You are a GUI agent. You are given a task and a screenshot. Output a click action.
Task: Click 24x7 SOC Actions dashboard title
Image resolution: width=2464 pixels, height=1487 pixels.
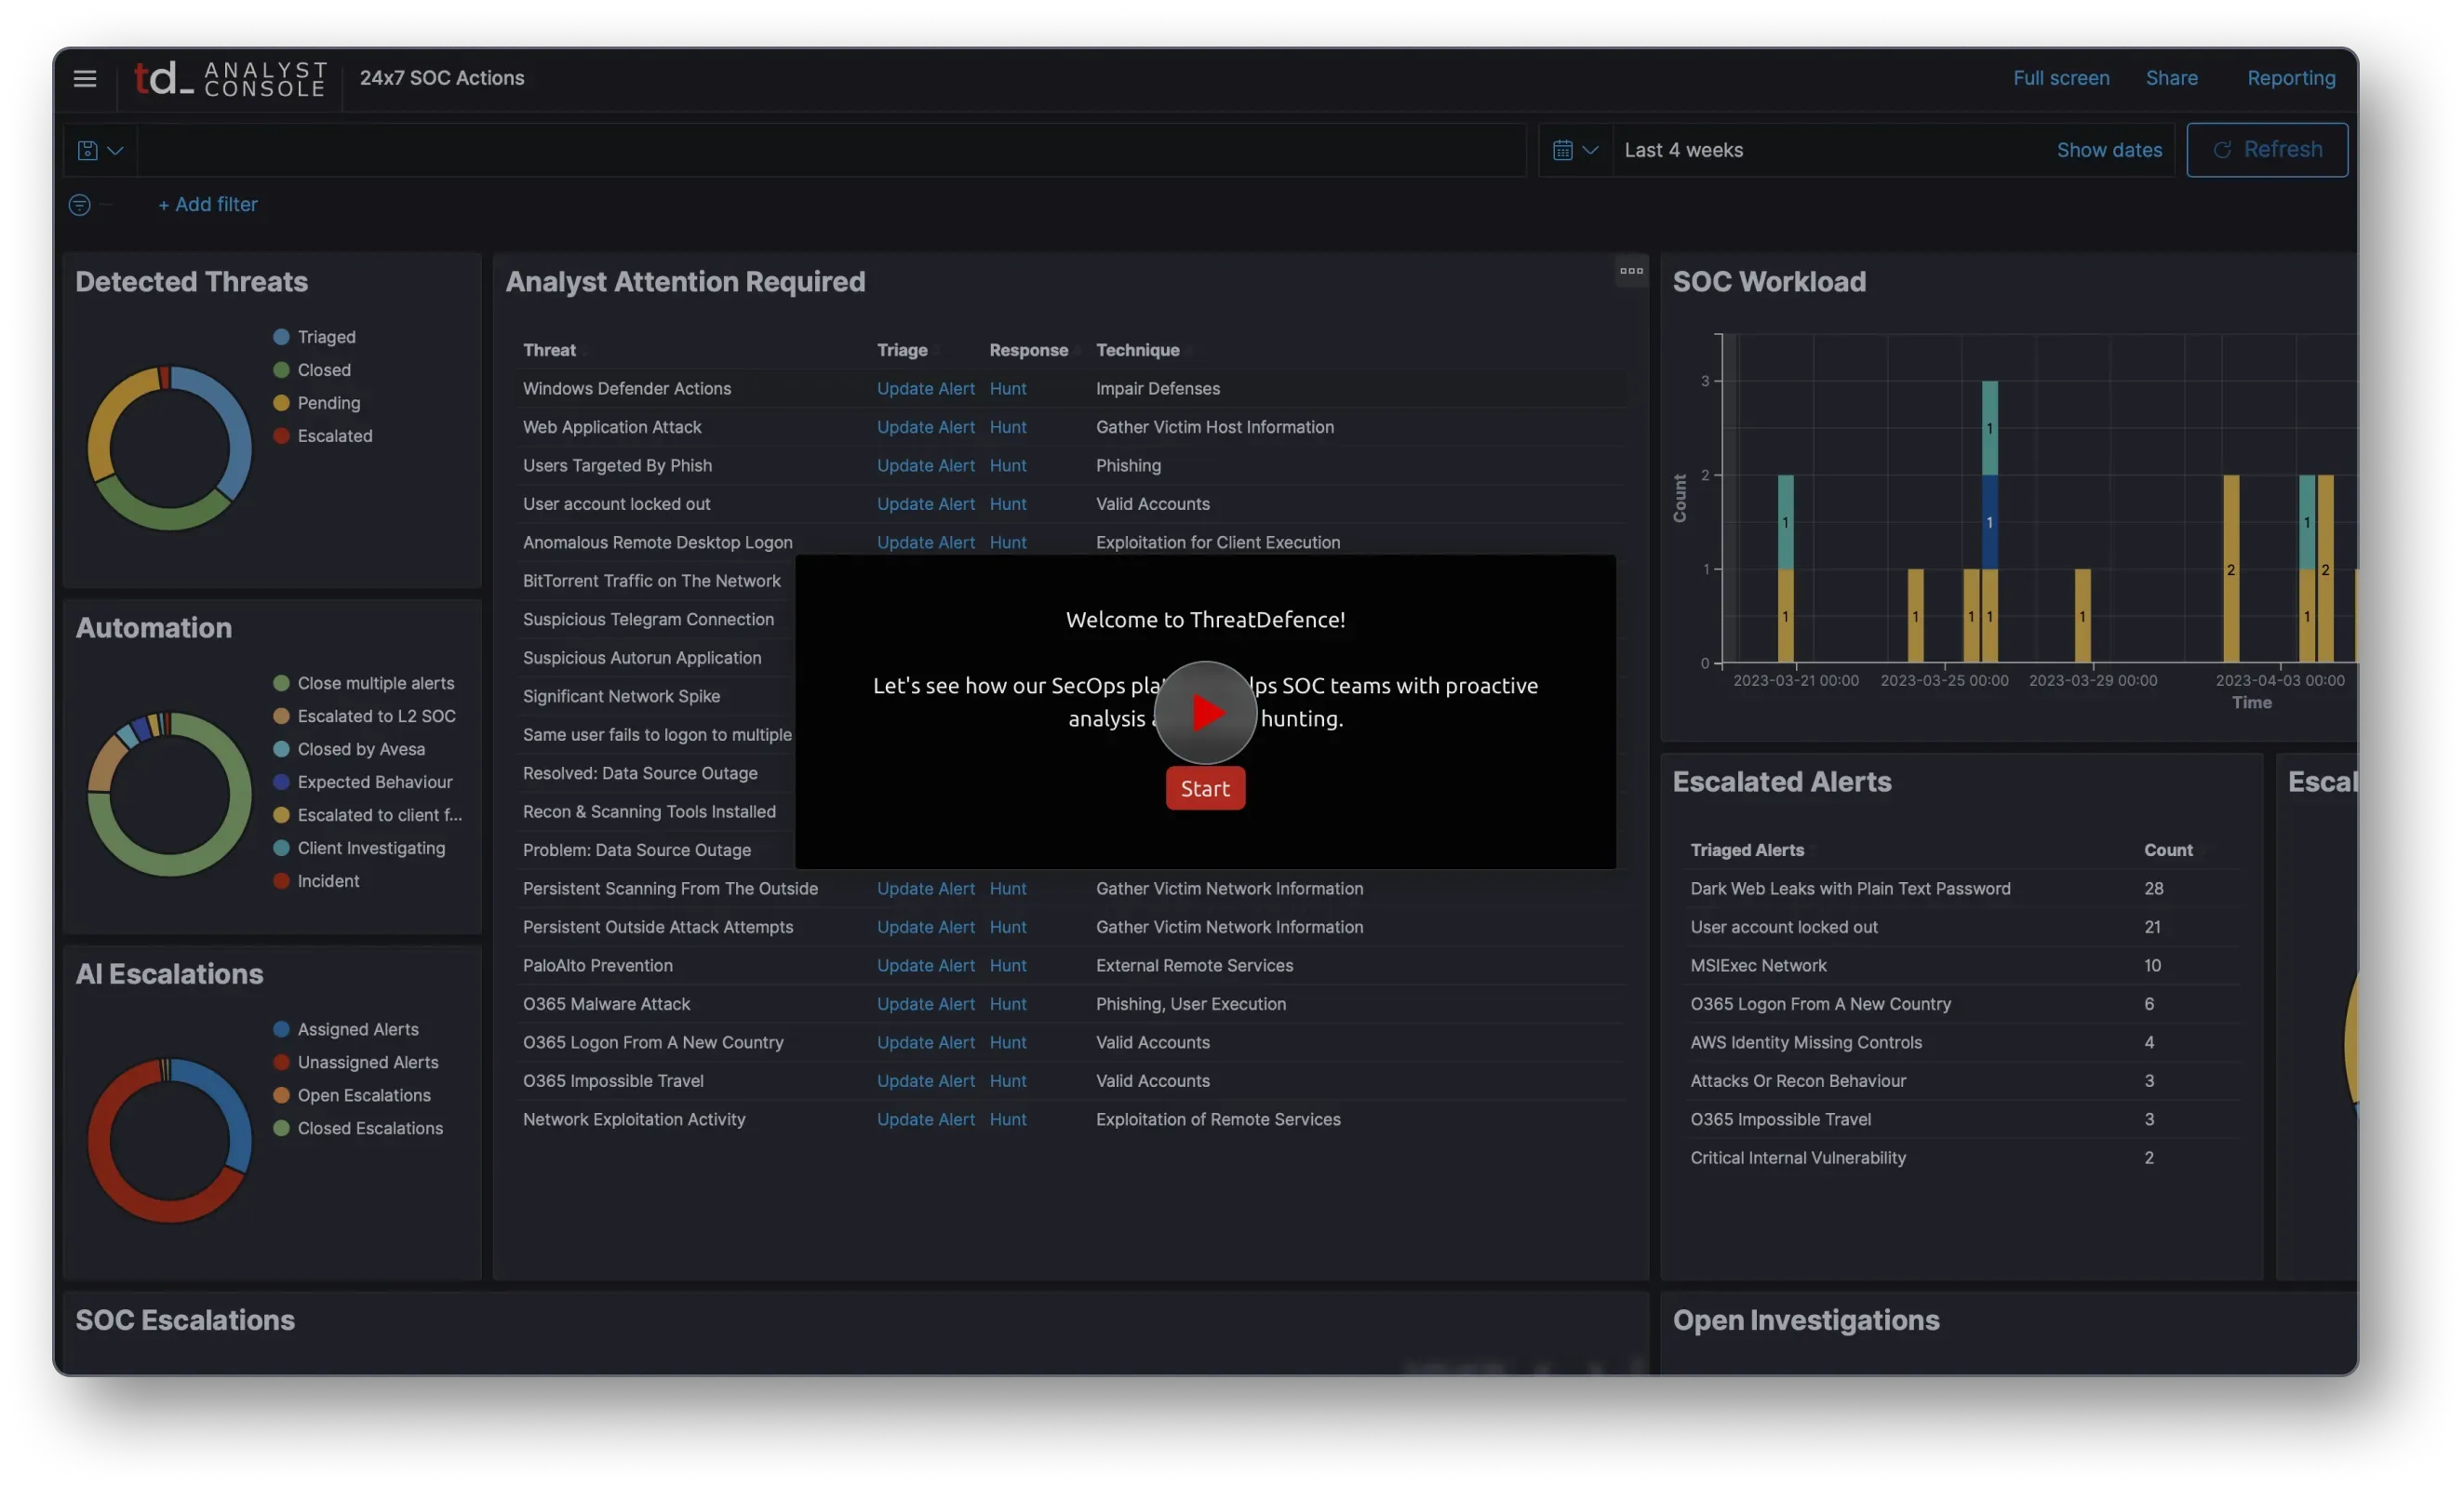coord(442,78)
